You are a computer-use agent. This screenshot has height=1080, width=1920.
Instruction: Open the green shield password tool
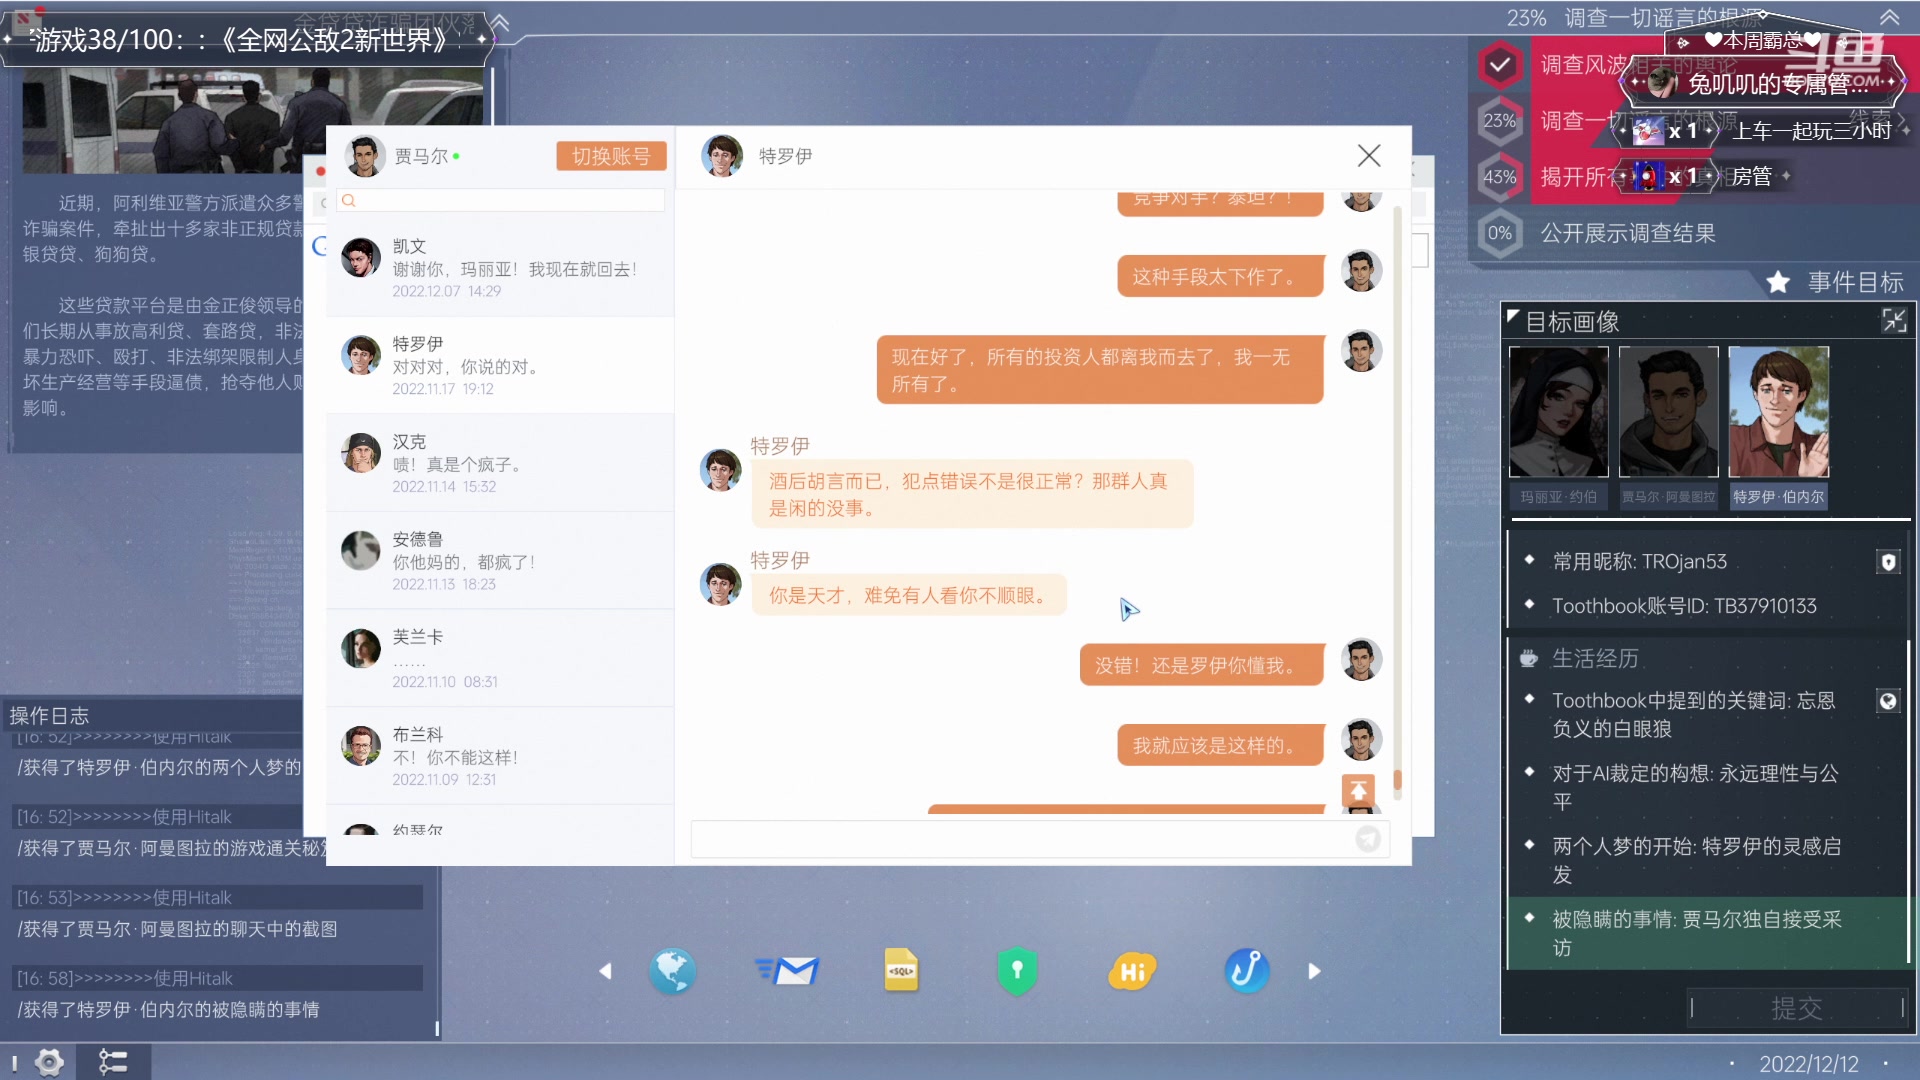pos(1017,971)
